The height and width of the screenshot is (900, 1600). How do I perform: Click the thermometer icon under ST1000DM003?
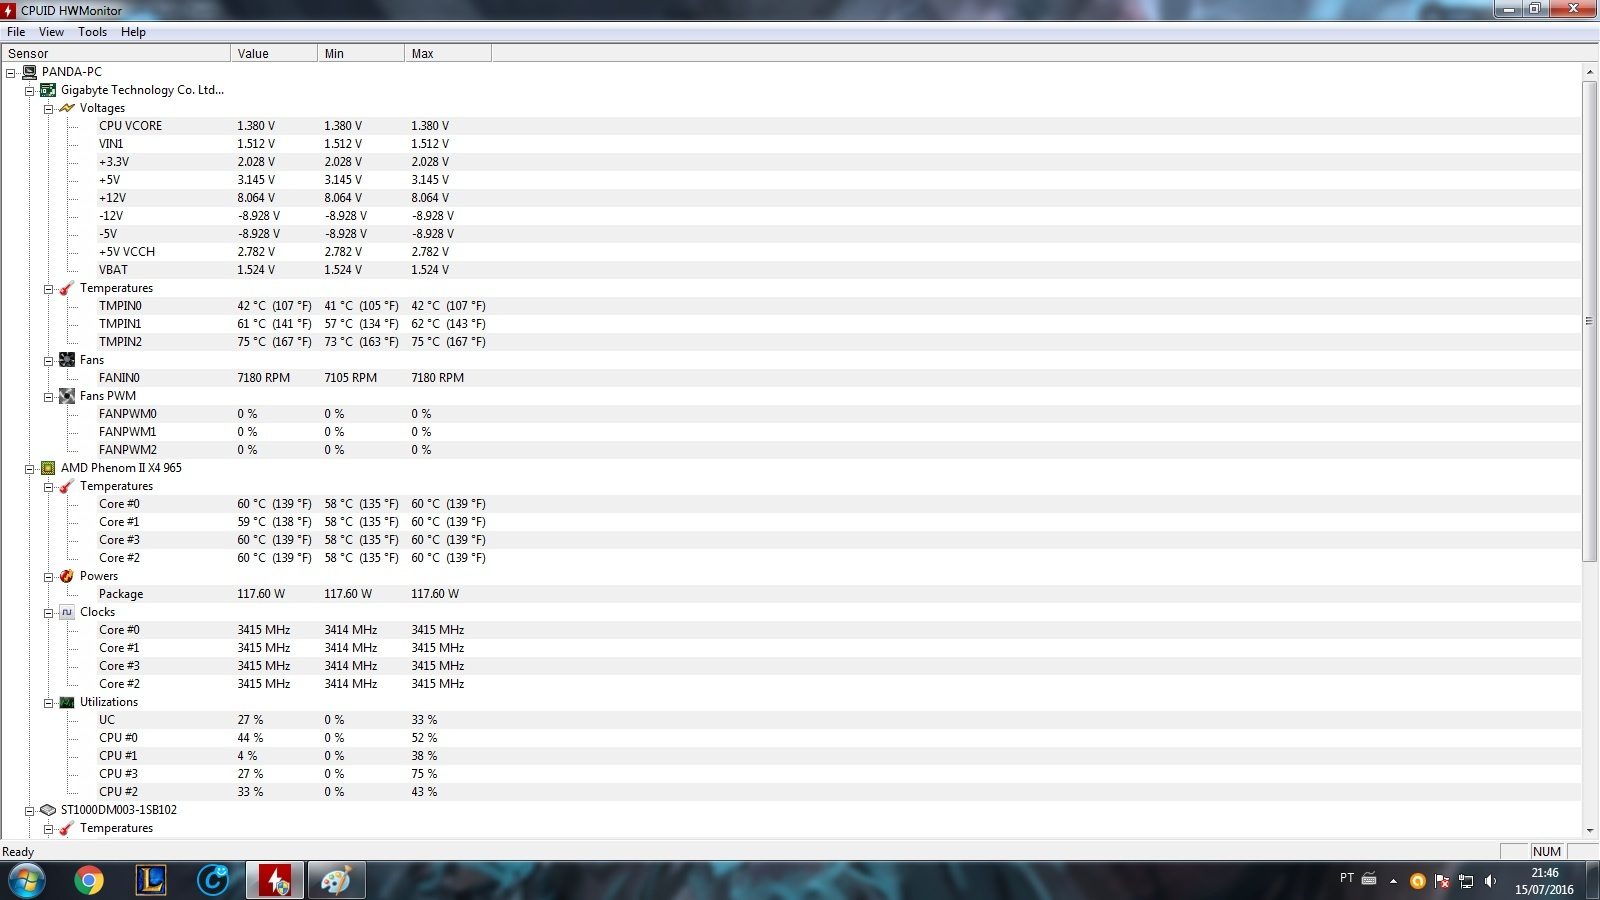click(67, 828)
